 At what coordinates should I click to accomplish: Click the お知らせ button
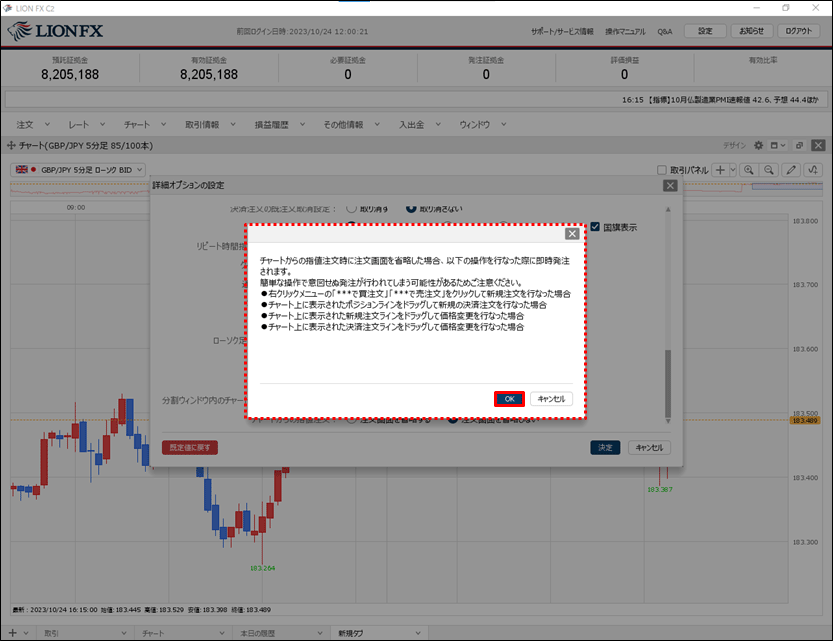752,31
